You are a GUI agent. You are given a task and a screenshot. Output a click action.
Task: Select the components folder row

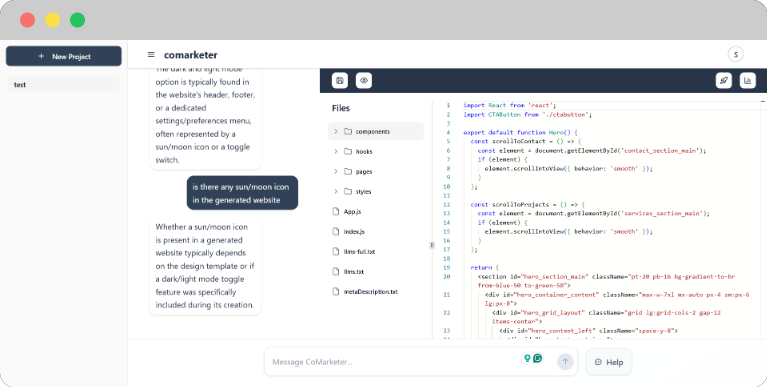point(376,132)
